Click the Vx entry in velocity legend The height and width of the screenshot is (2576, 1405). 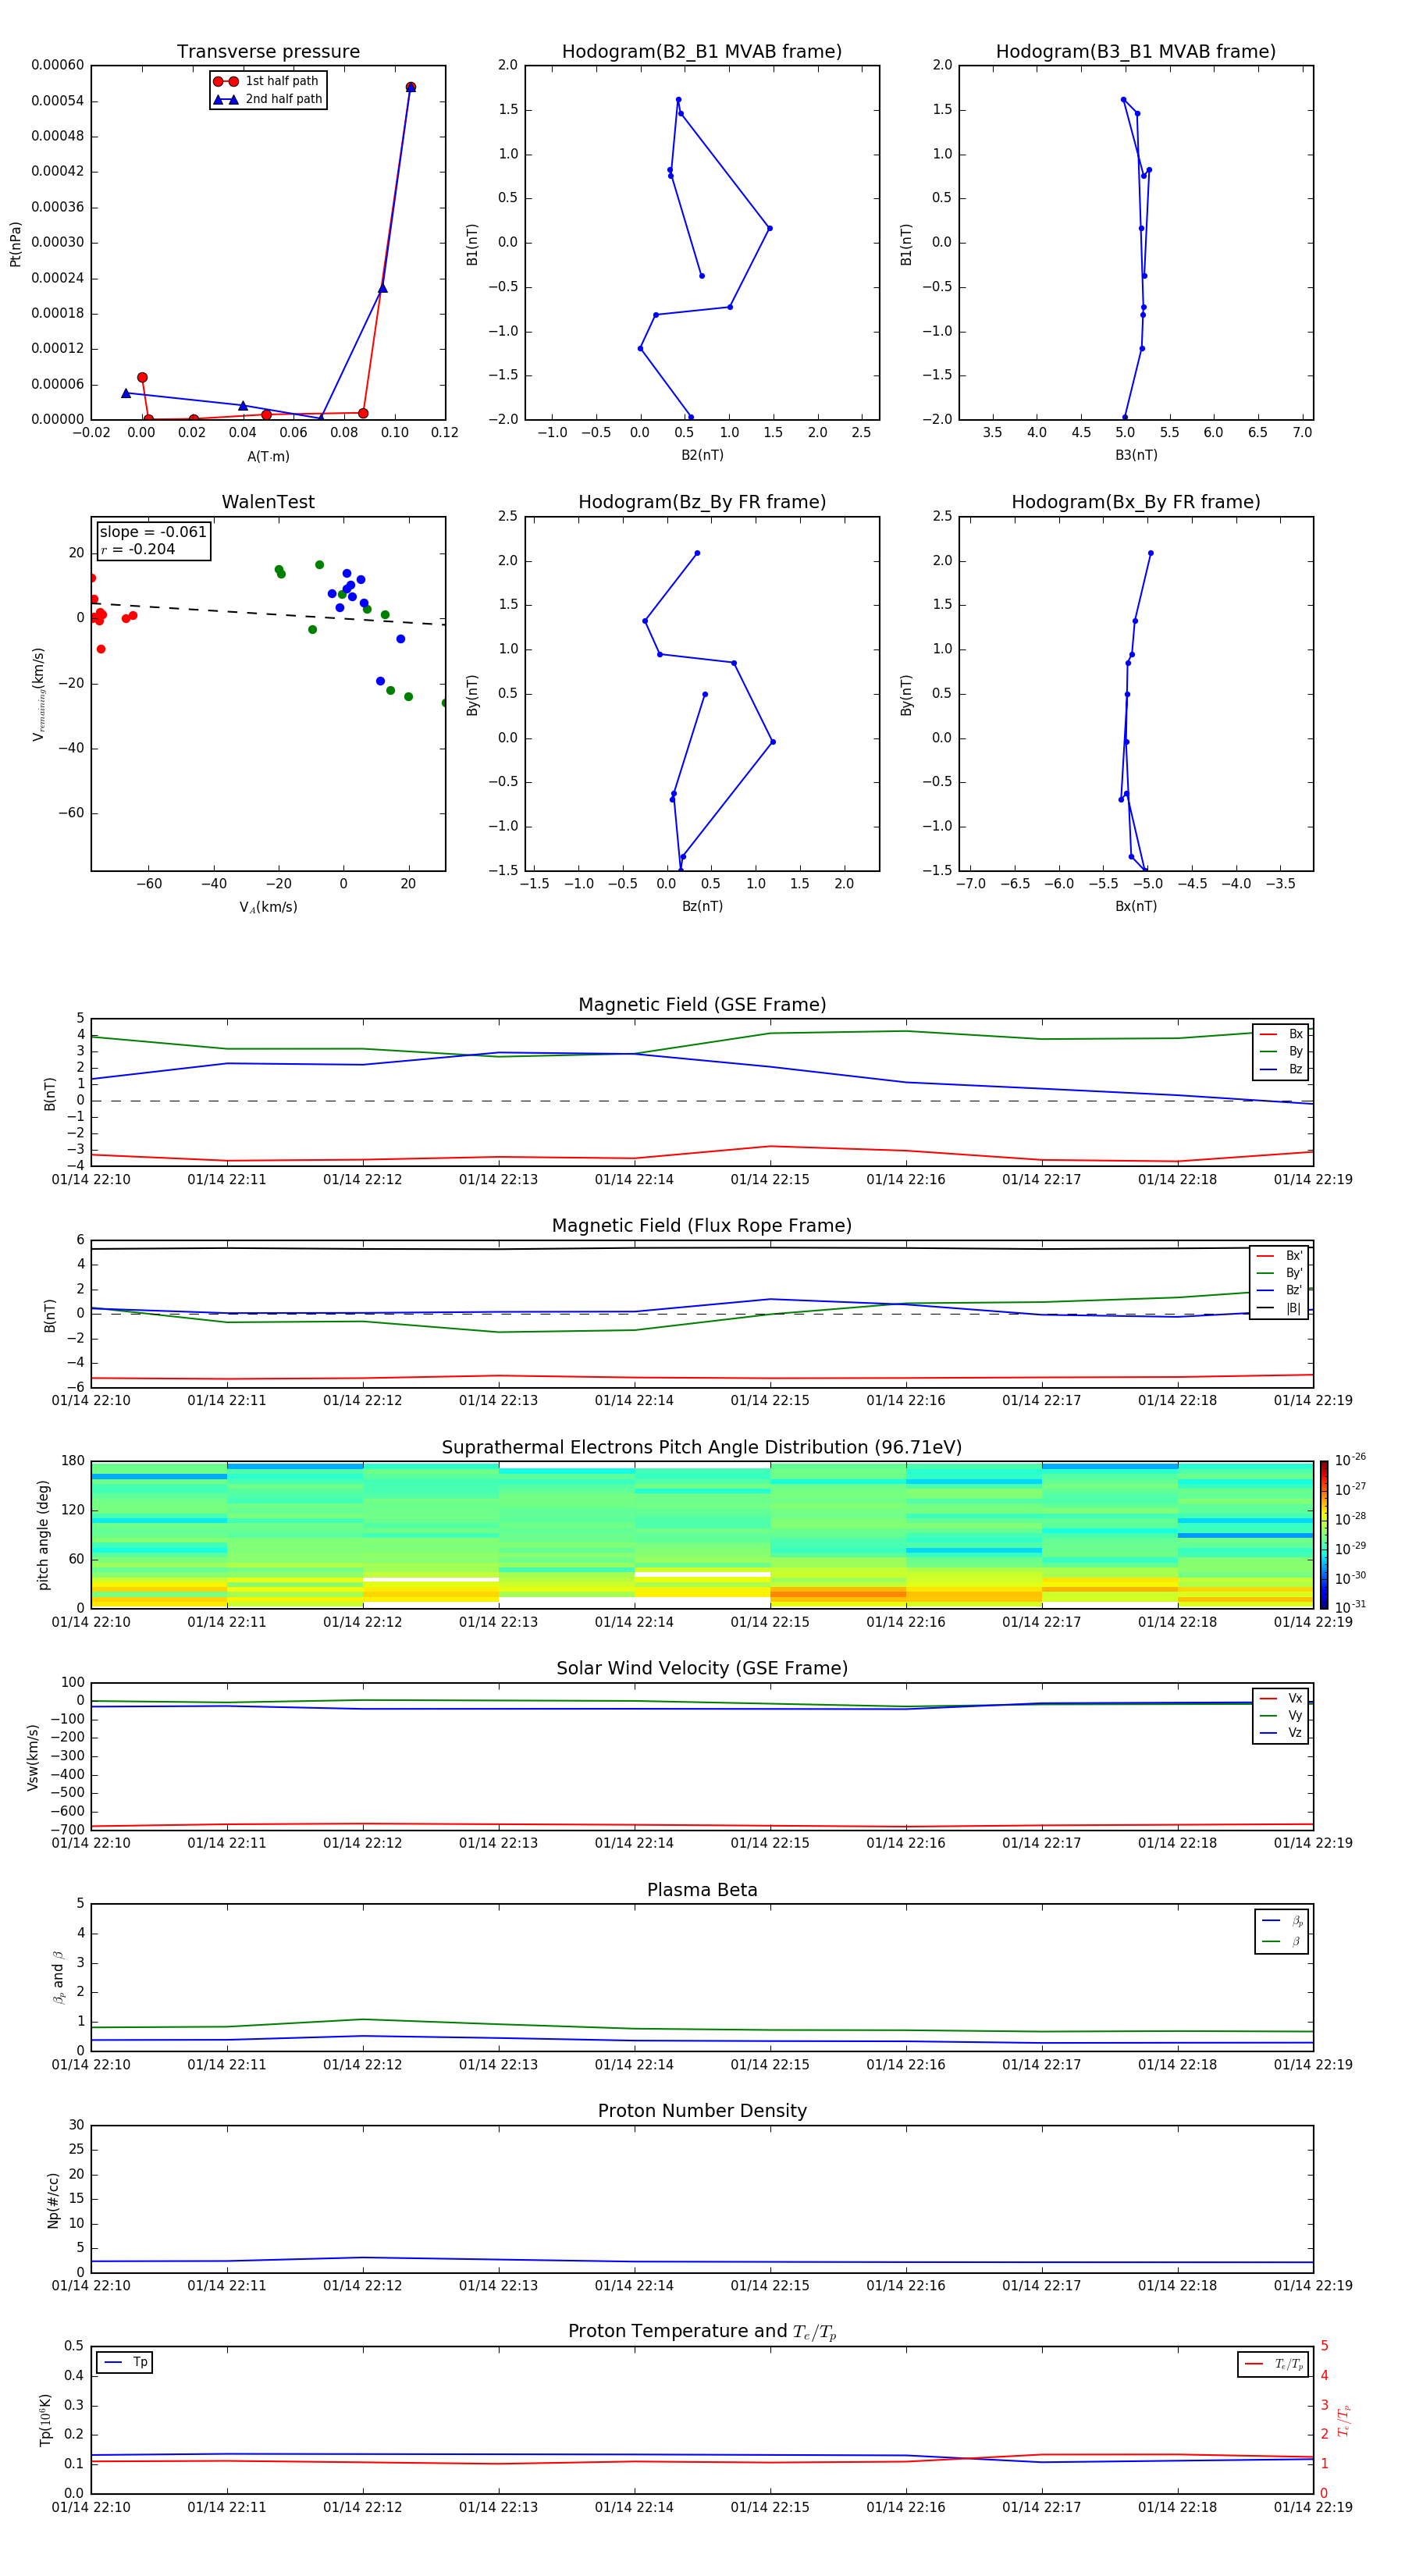1281,1699
